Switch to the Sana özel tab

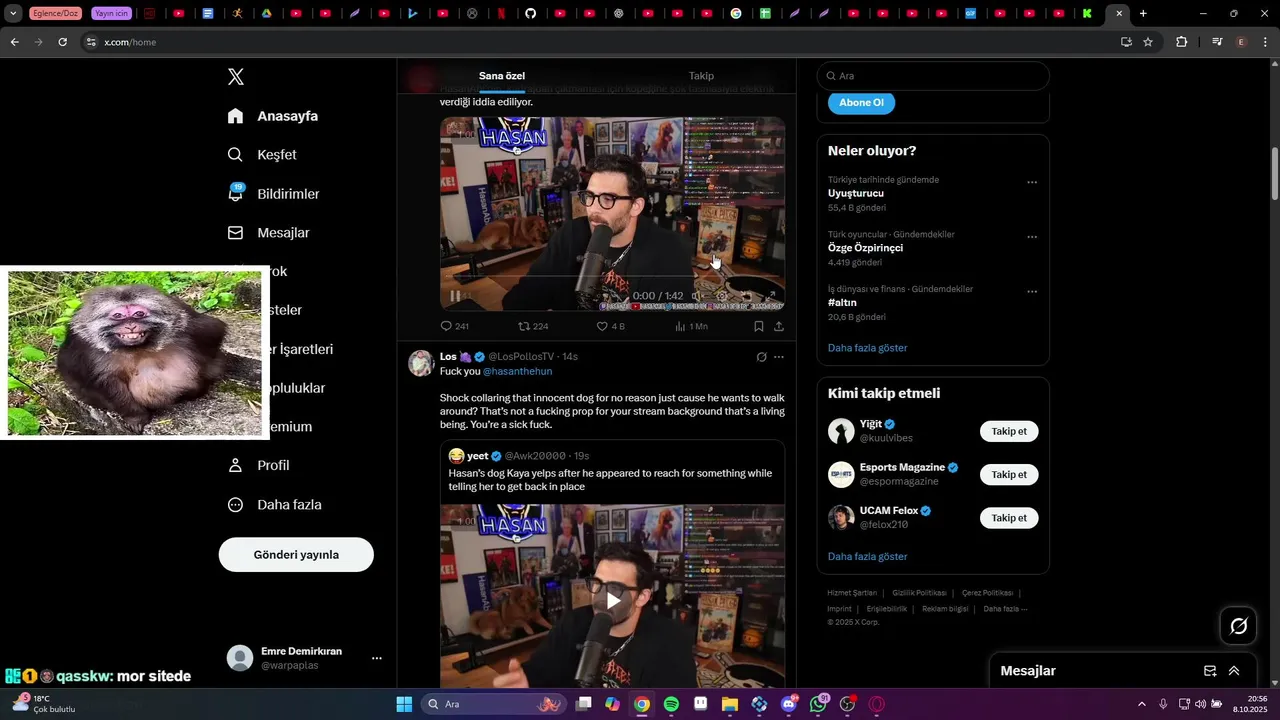pyautogui.click(x=502, y=76)
